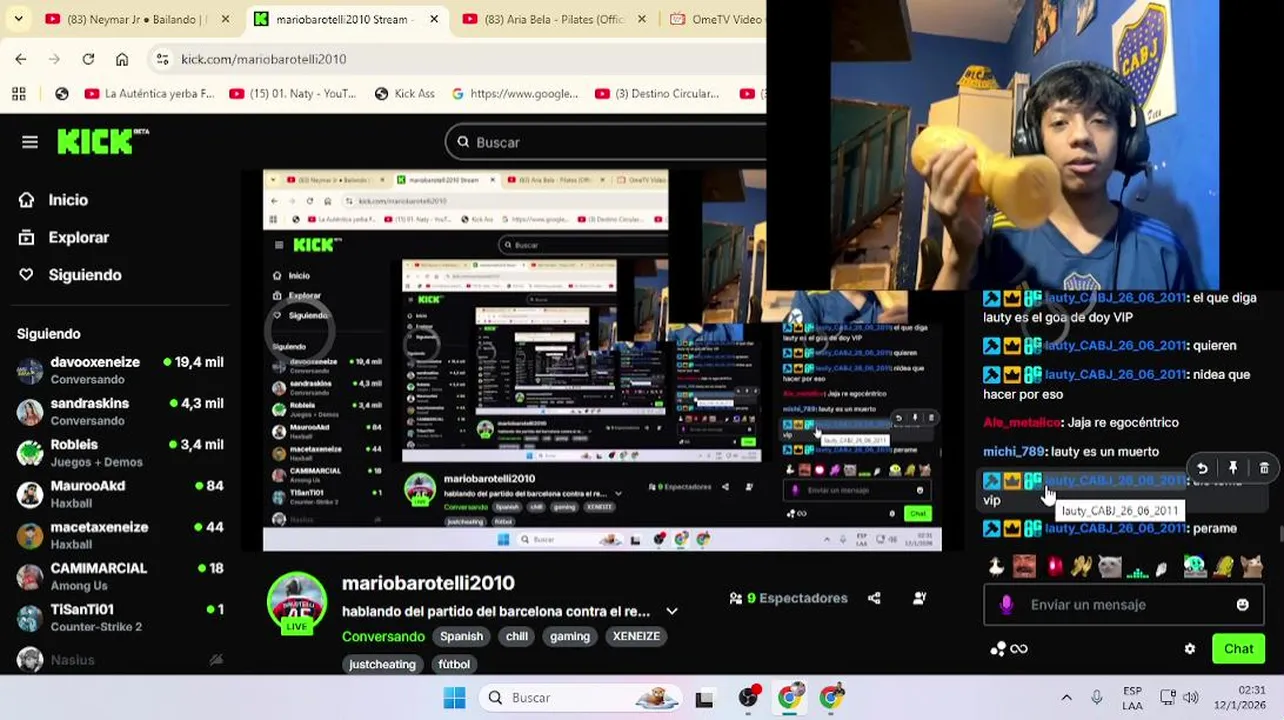Insert the white goose emote
Image resolution: width=1284 pixels, height=720 pixels.
click(x=996, y=567)
